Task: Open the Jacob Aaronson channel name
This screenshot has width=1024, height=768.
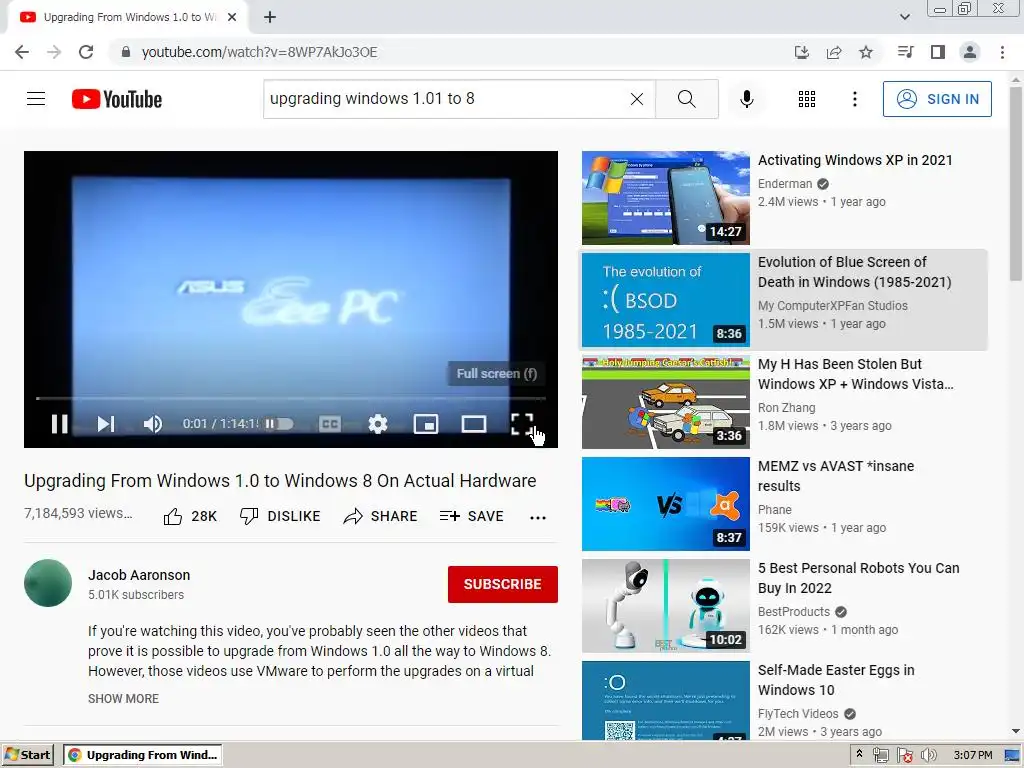Action: (x=139, y=575)
